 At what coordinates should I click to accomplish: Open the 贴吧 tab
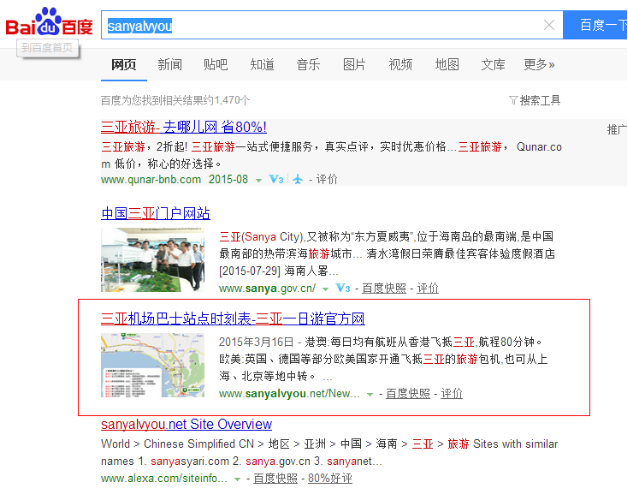point(216,65)
